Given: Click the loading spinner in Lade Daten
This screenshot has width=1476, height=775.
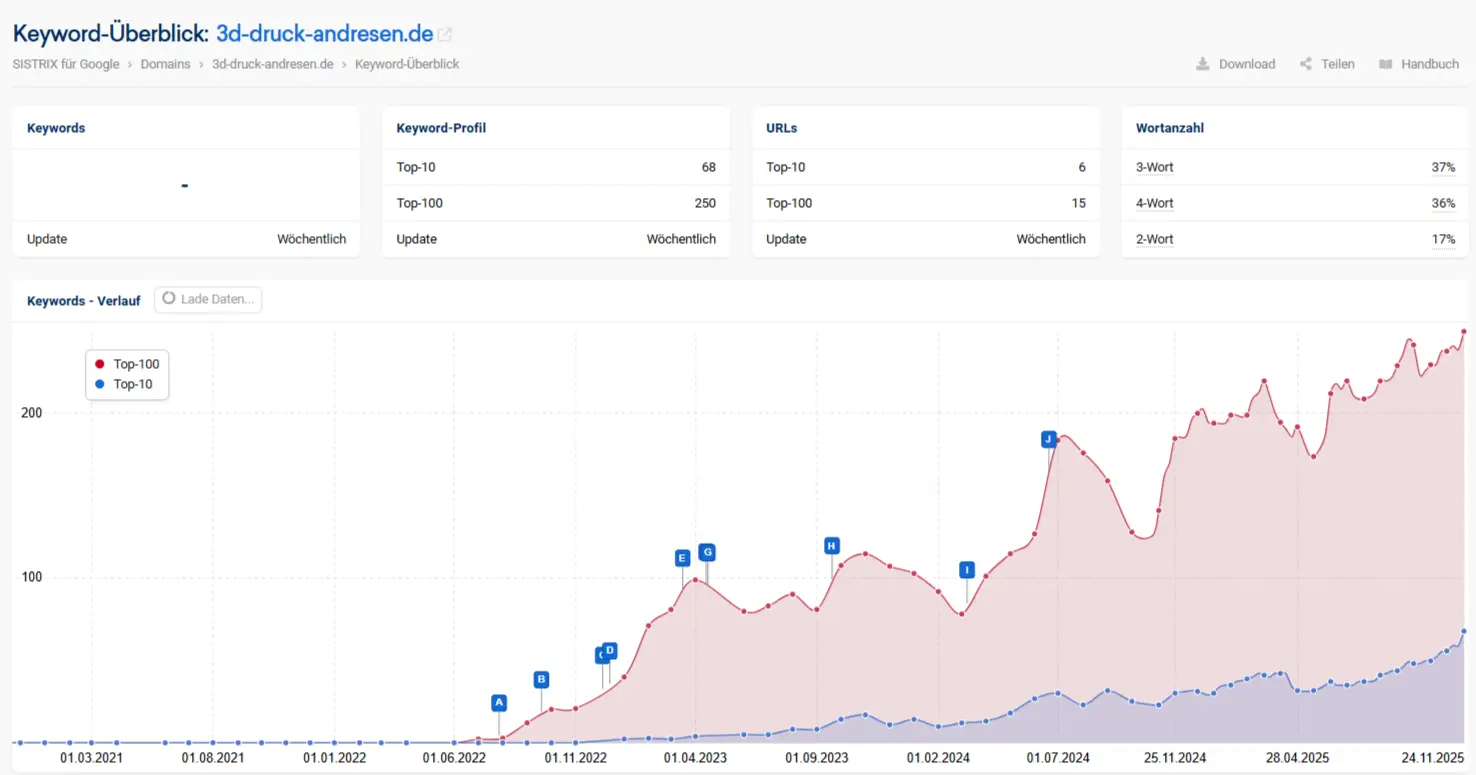Looking at the screenshot, I should (169, 299).
